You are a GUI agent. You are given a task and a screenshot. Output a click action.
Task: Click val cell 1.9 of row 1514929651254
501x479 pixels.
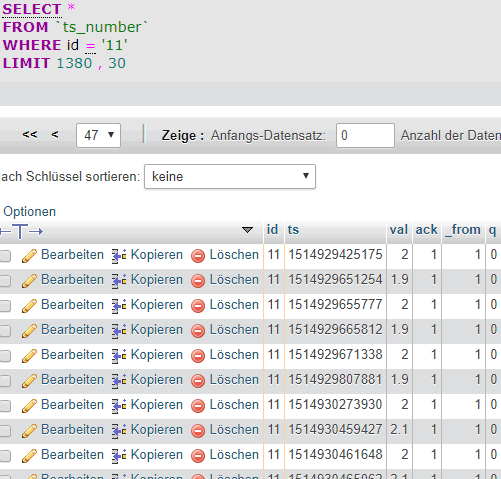click(399, 280)
